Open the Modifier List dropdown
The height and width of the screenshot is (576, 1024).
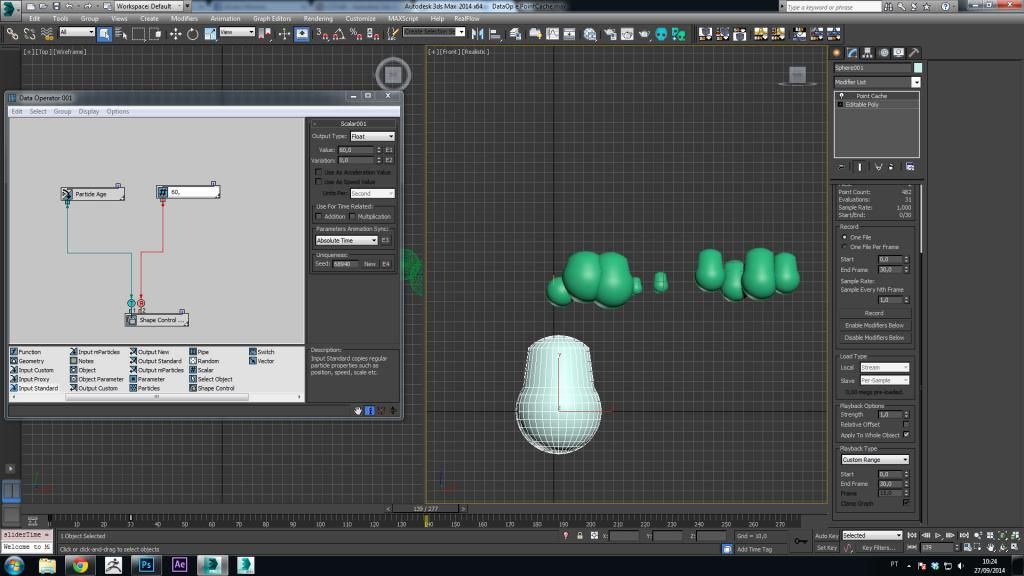click(x=877, y=82)
